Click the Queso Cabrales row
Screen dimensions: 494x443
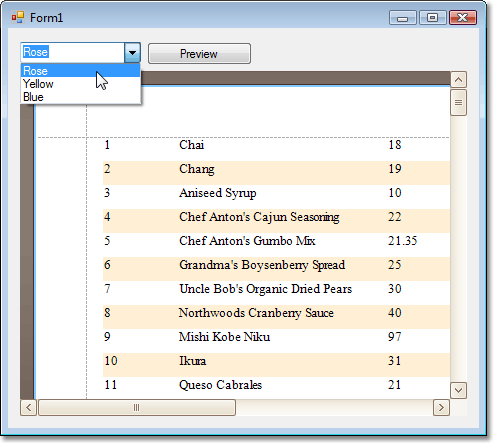(x=276, y=385)
